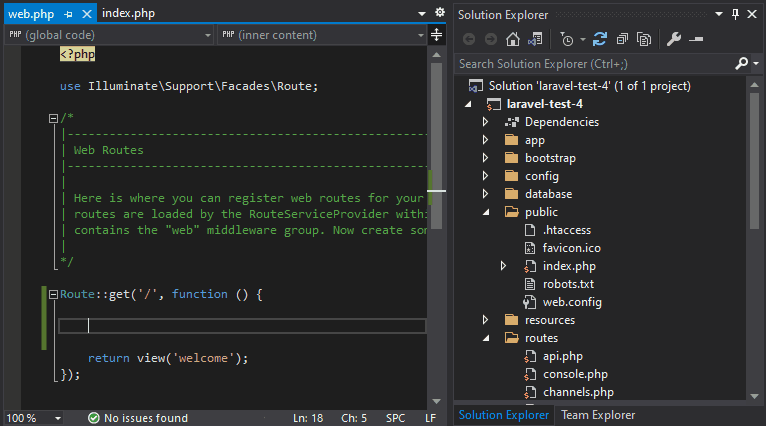Image resolution: width=766 pixels, height=426 pixels.
Task: Collapse all items in Solution Explorer
Action: 622,39
